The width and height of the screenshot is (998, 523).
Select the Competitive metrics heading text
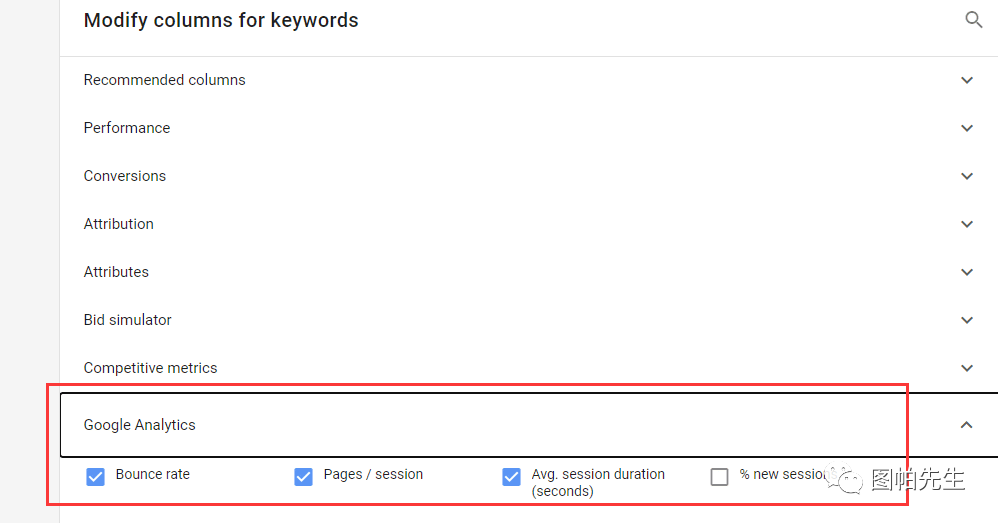click(x=150, y=368)
